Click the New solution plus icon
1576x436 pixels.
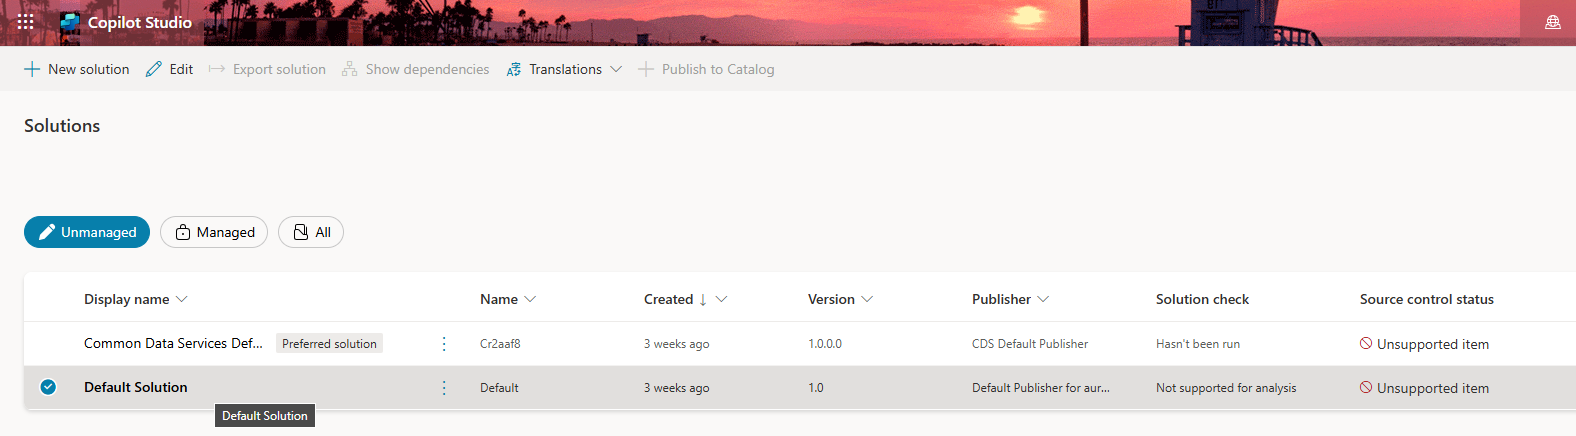pos(32,69)
